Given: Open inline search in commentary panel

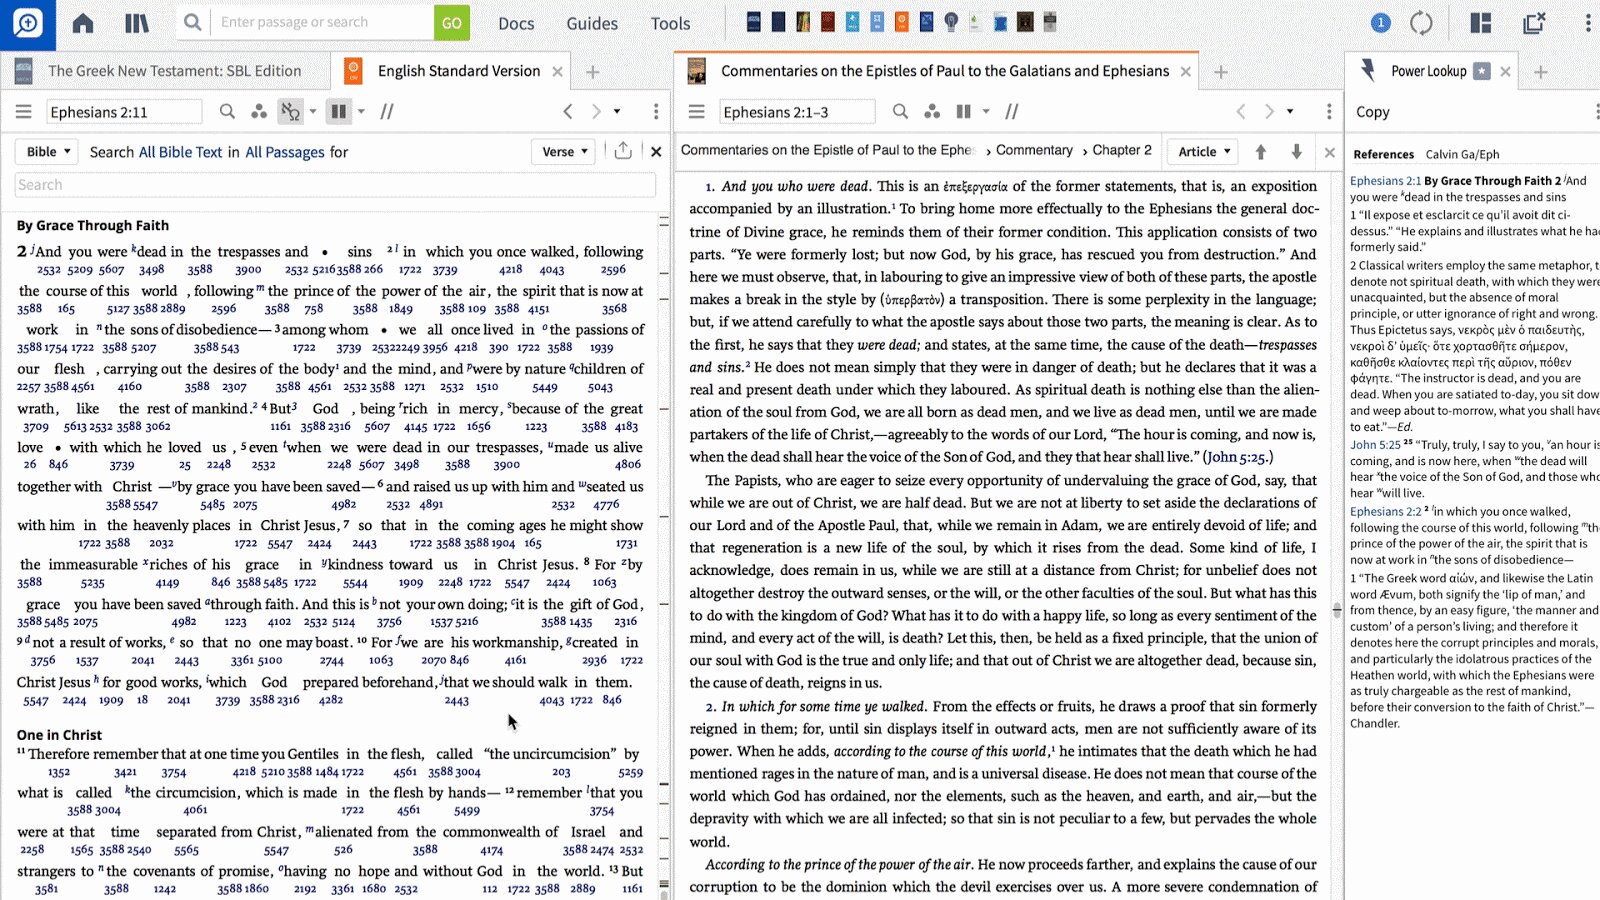Looking at the screenshot, I should pyautogui.click(x=900, y=112).
